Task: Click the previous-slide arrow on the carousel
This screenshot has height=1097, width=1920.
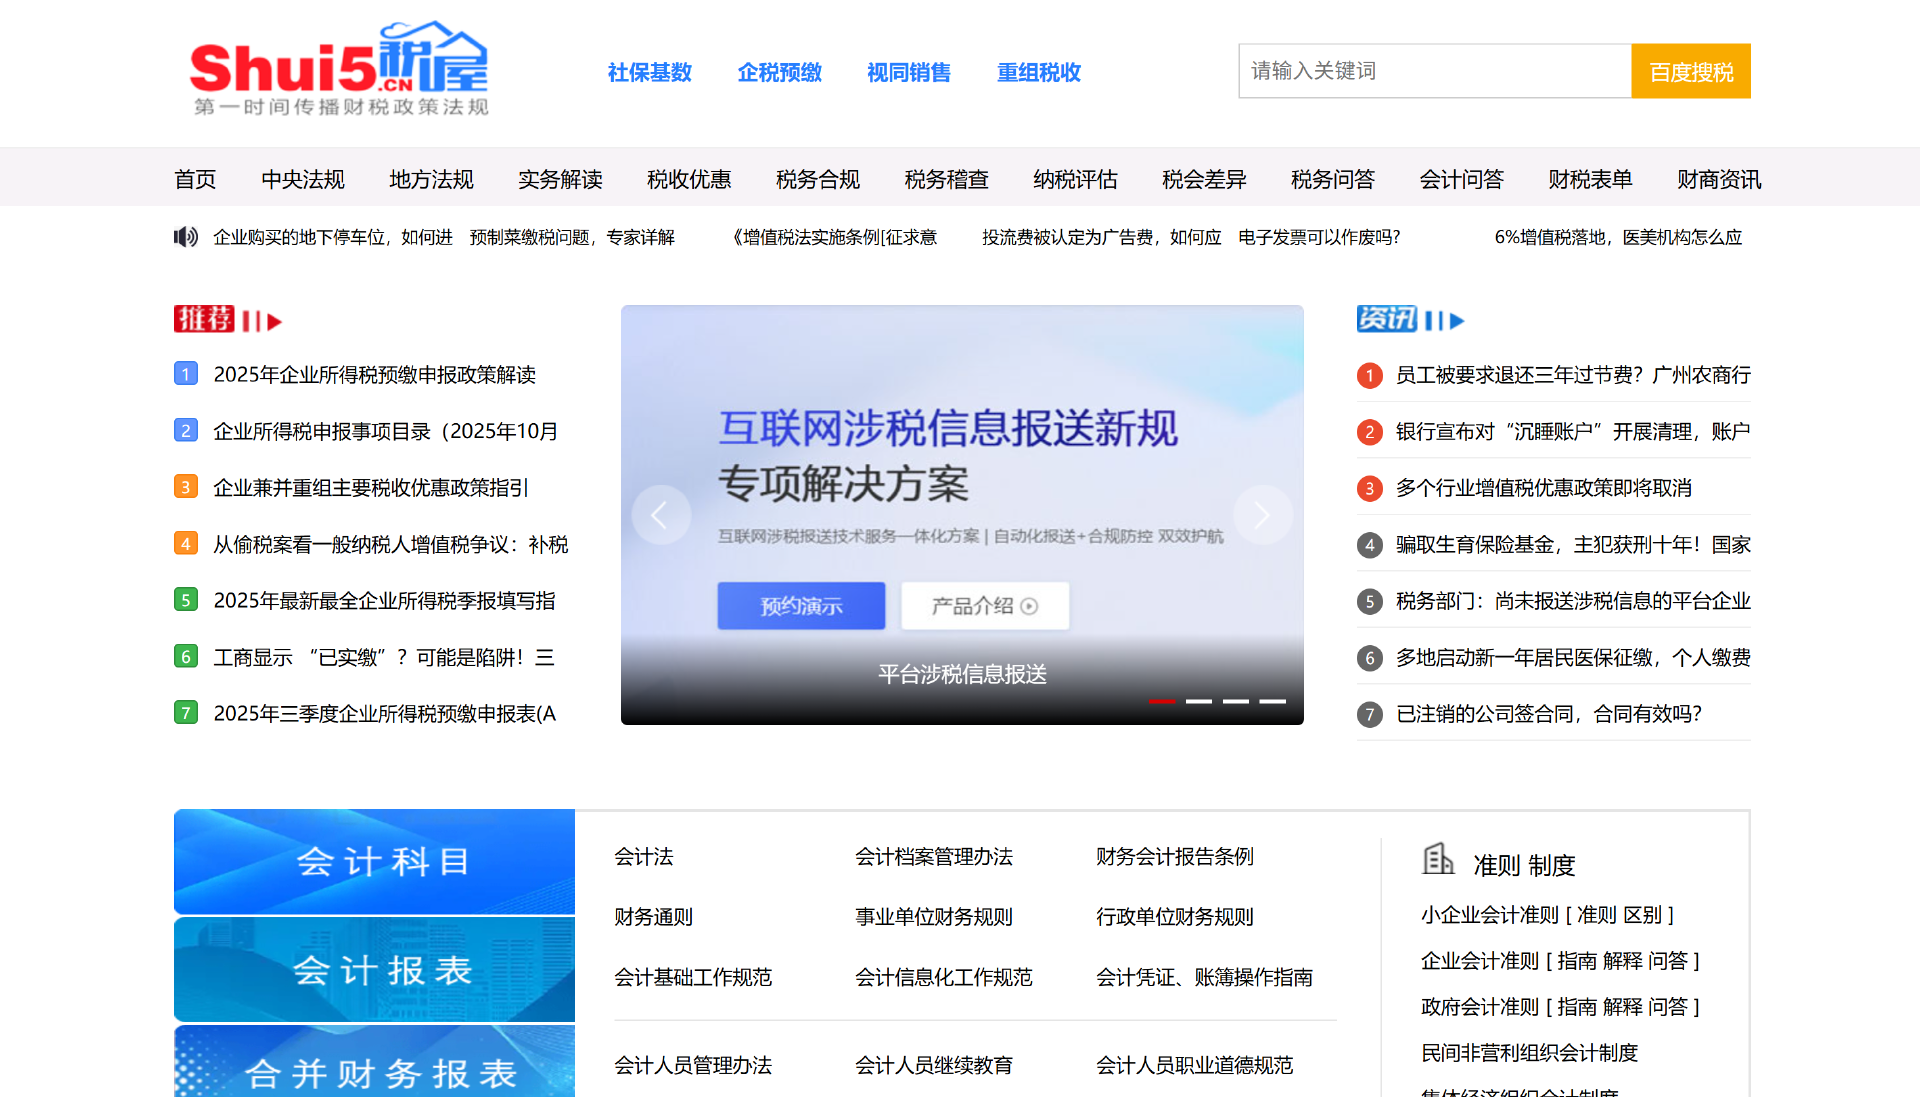Action: [661, 514]
